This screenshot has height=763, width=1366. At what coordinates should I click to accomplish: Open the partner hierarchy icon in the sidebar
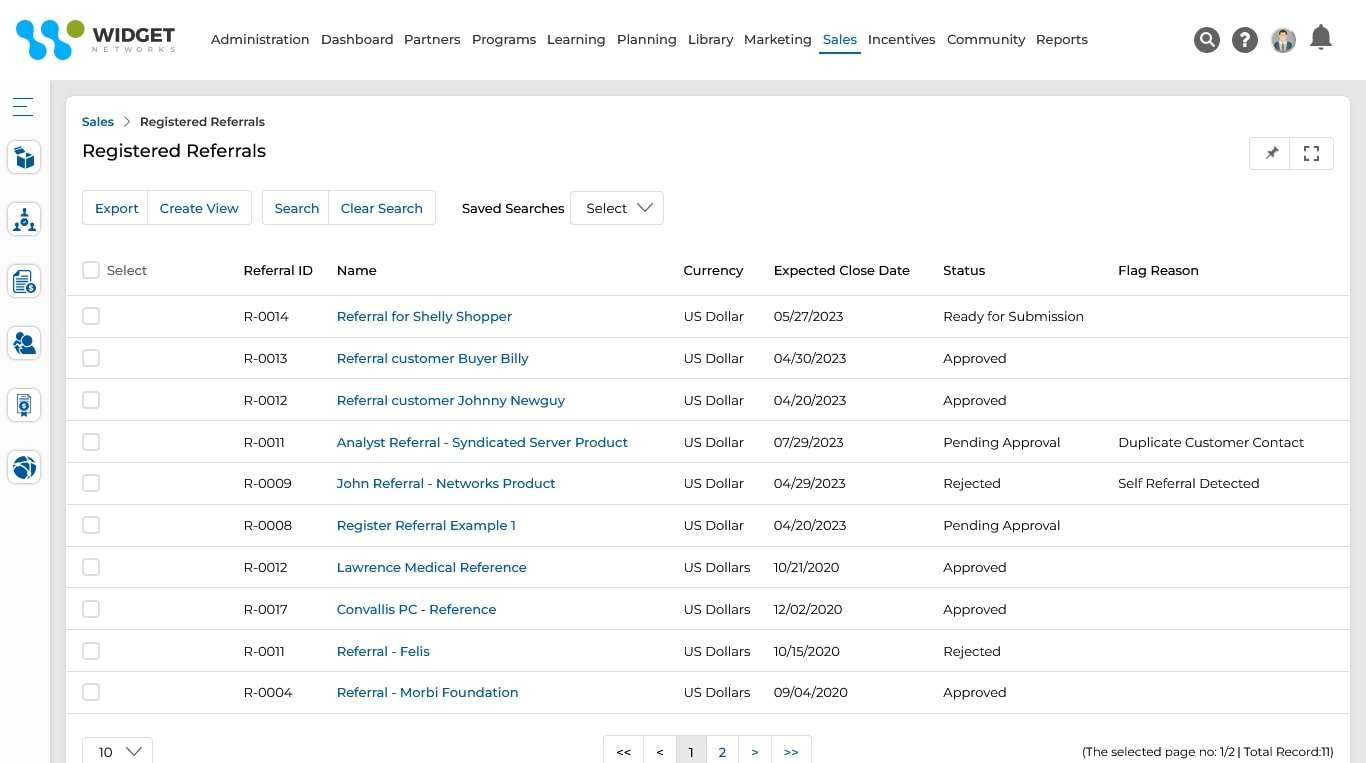24,219
